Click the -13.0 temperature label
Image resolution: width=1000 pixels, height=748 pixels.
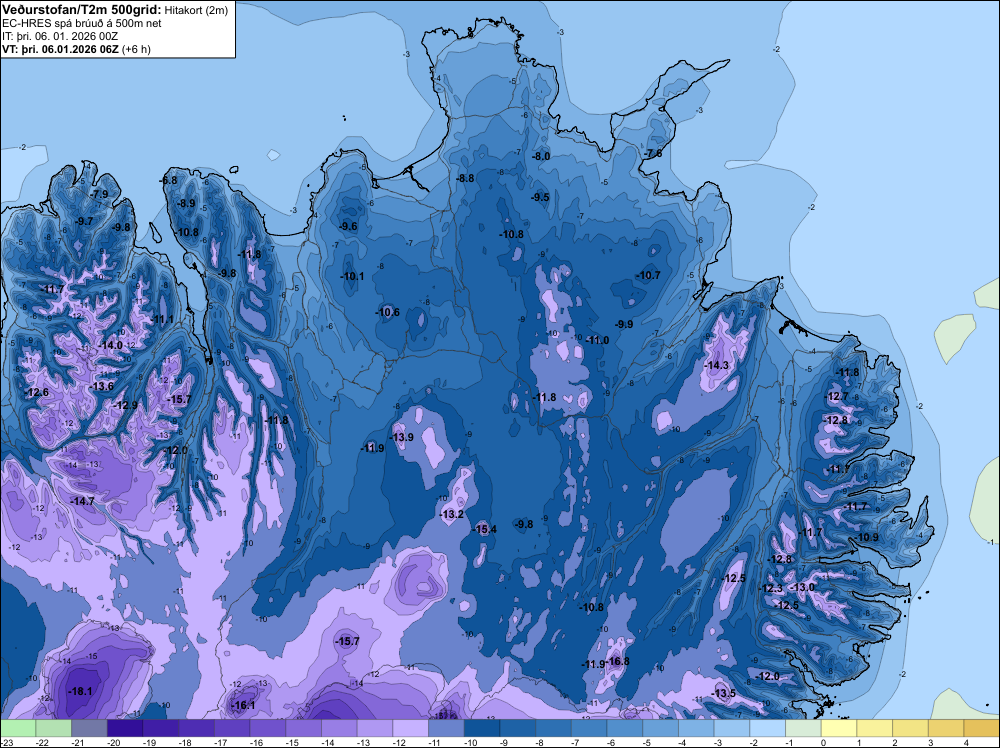[x=802, y=587]
